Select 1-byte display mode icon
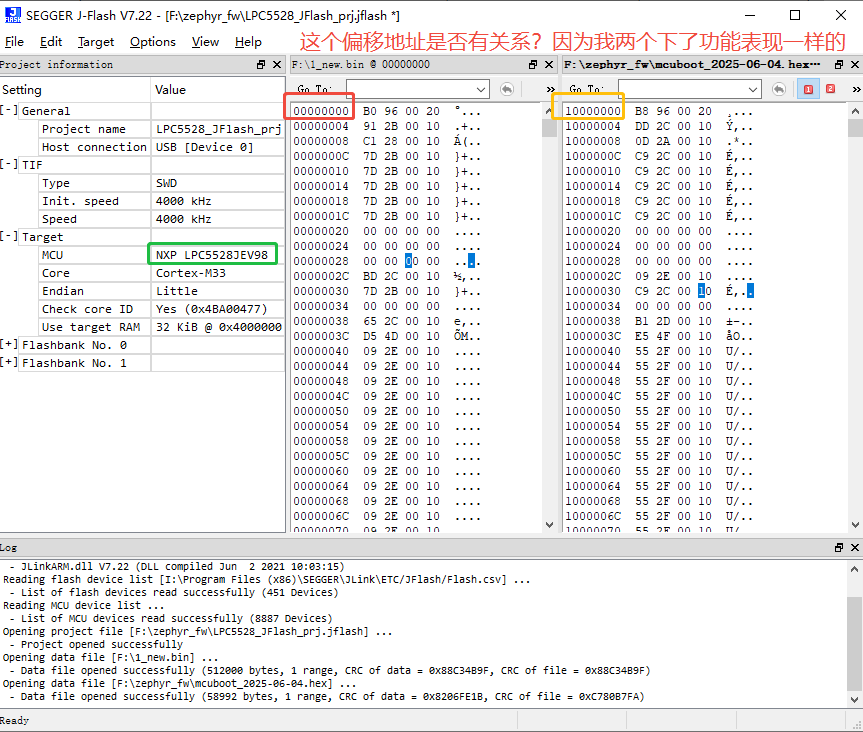Screen dimensions: 863x732 [x=808, y=89]
